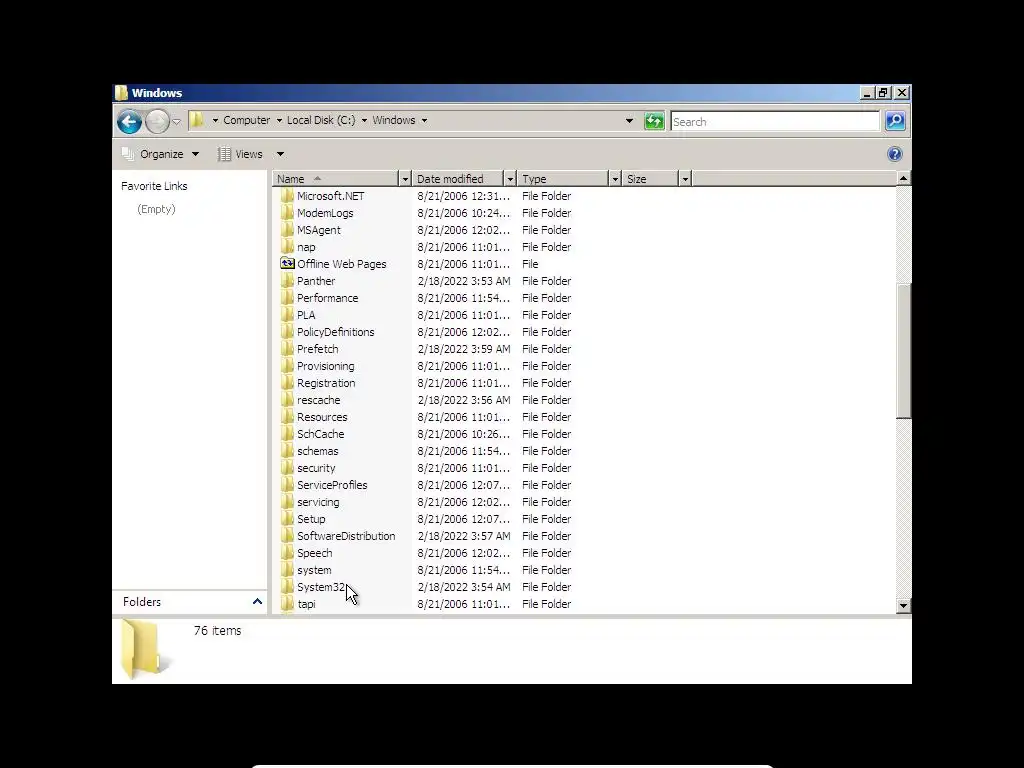Click the servicing folder name
This screenshot has height=768, width=1024.
[x=318, y=502]
